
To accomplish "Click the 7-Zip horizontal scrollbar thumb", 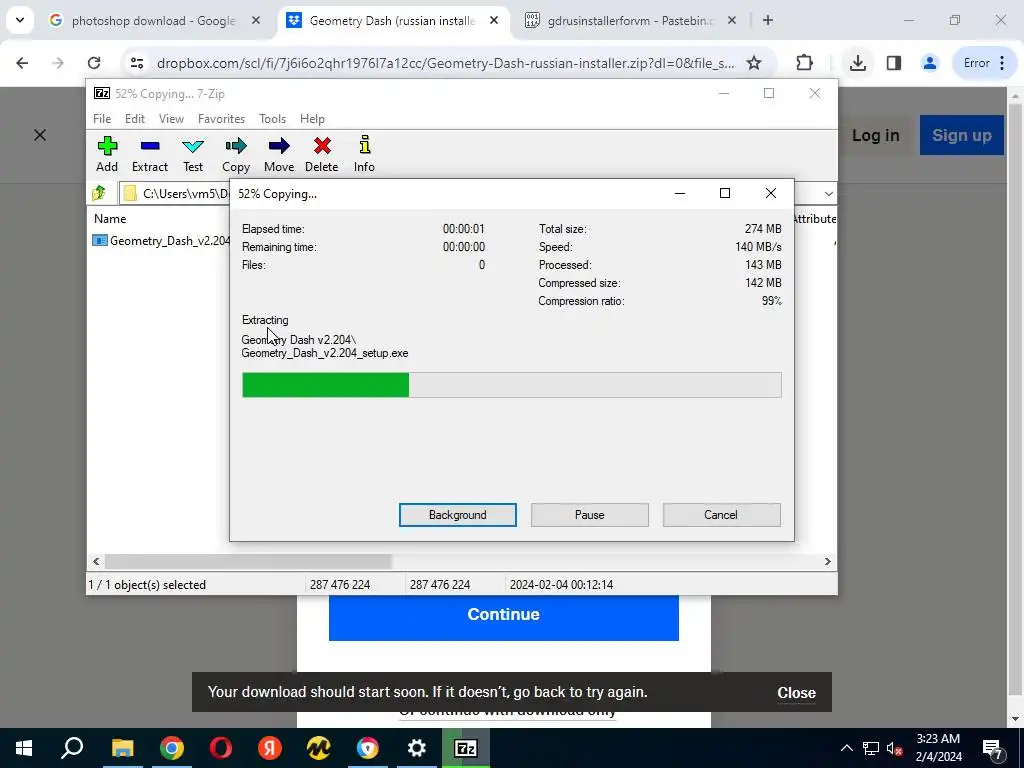I will [248, 562].
